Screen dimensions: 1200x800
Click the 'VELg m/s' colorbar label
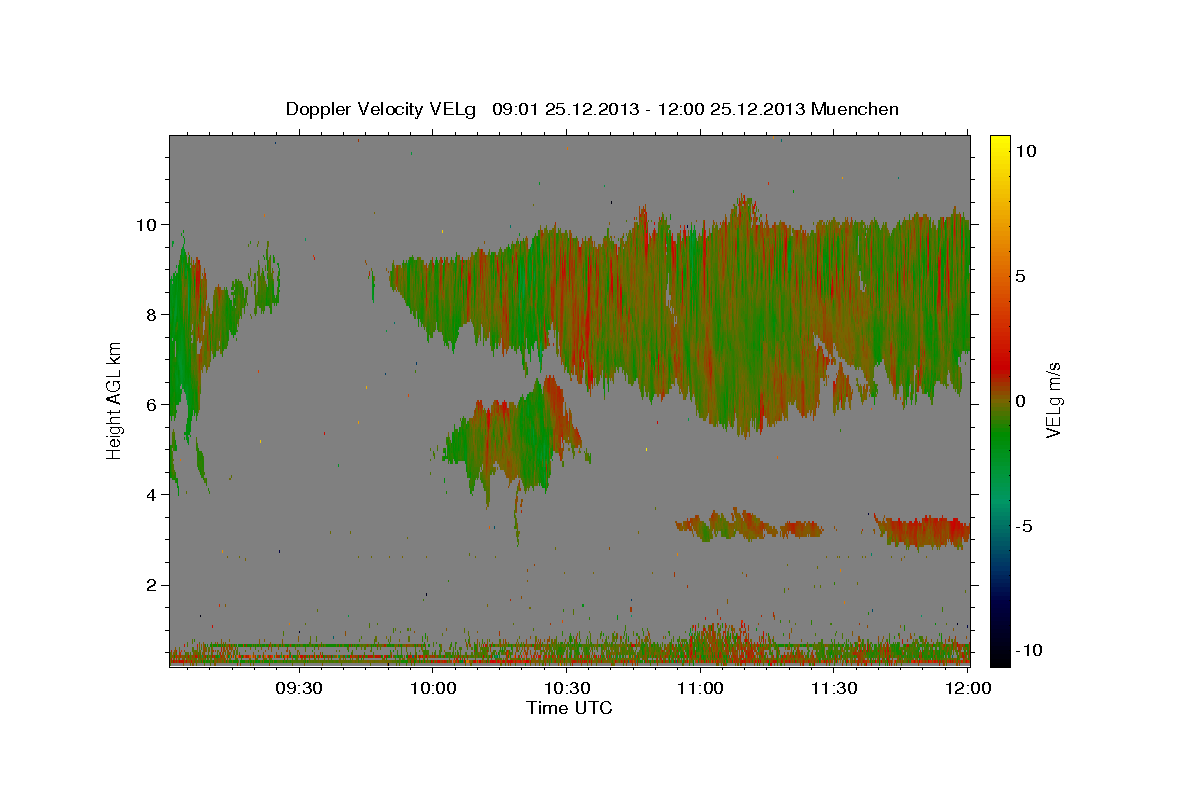pos(1053,400)
